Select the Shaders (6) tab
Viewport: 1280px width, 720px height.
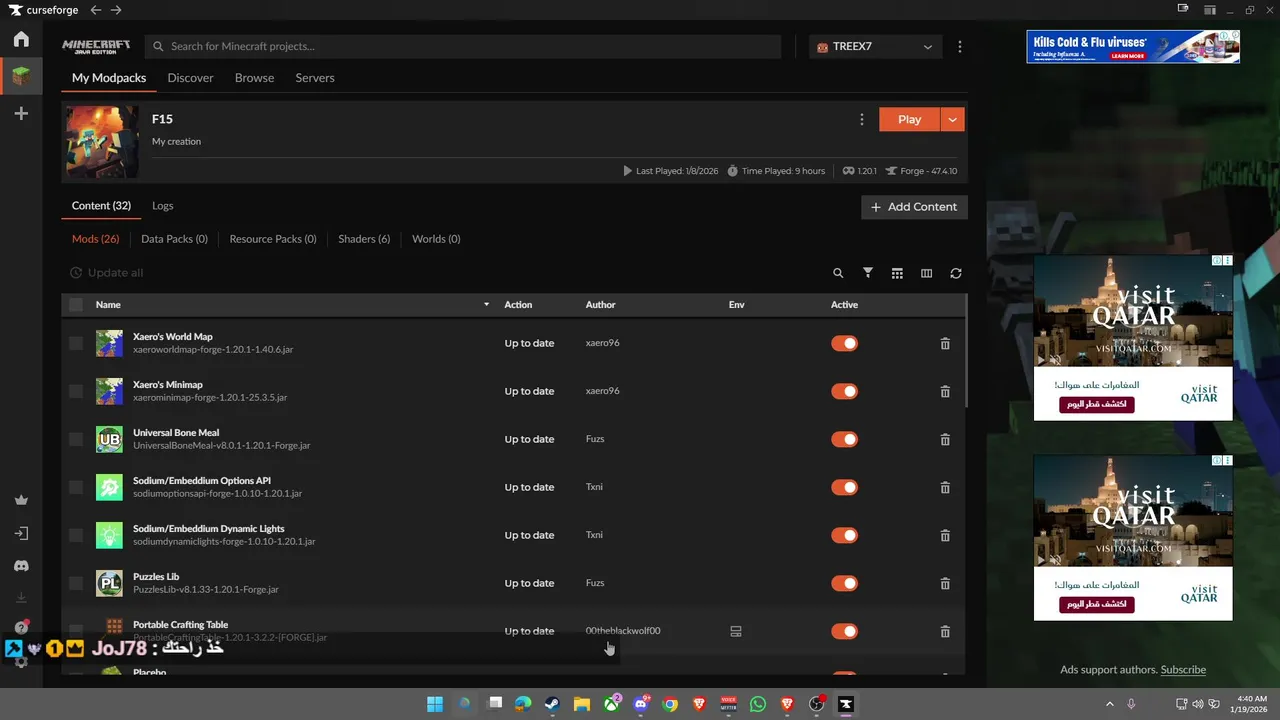364,239
